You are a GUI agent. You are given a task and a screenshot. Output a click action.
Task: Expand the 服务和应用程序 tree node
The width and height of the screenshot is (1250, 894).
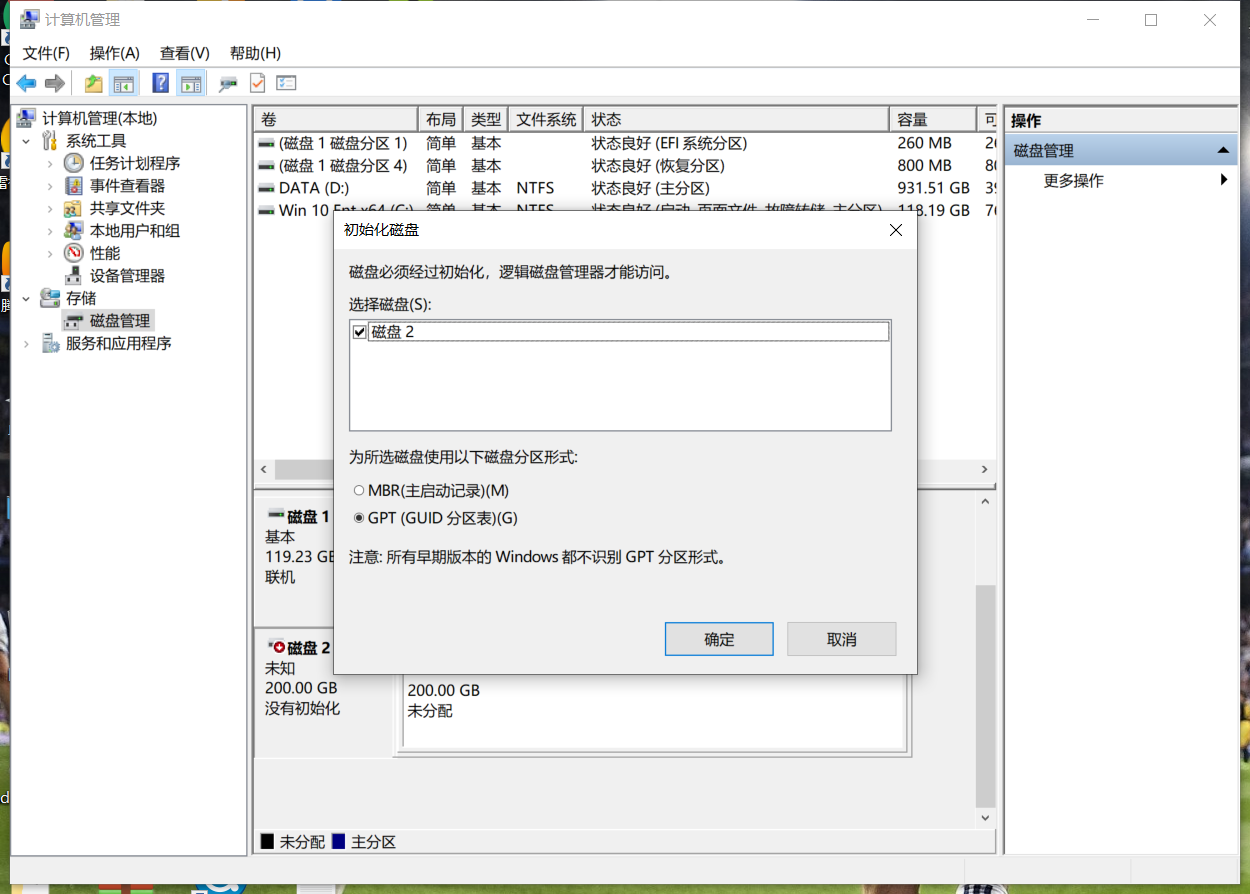27,344
